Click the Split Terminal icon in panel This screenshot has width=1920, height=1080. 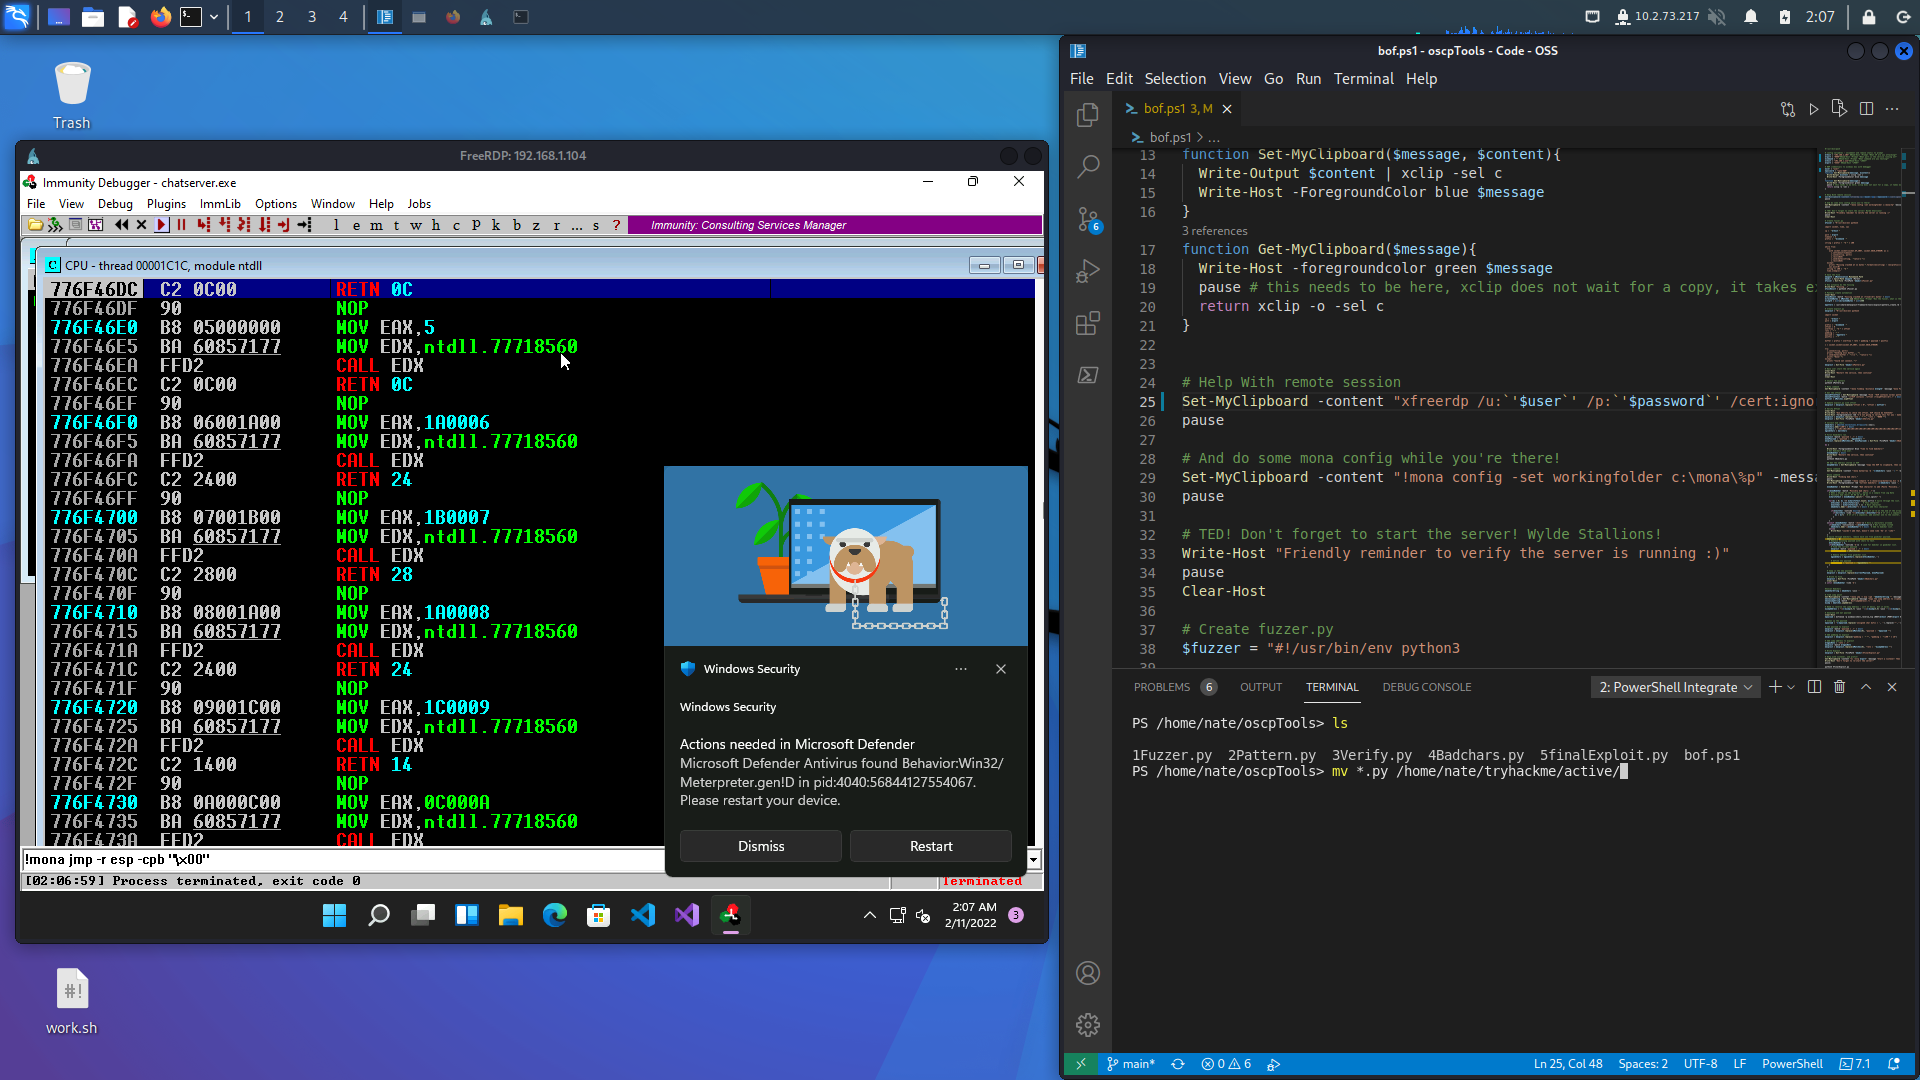(x=1814, y=687)
